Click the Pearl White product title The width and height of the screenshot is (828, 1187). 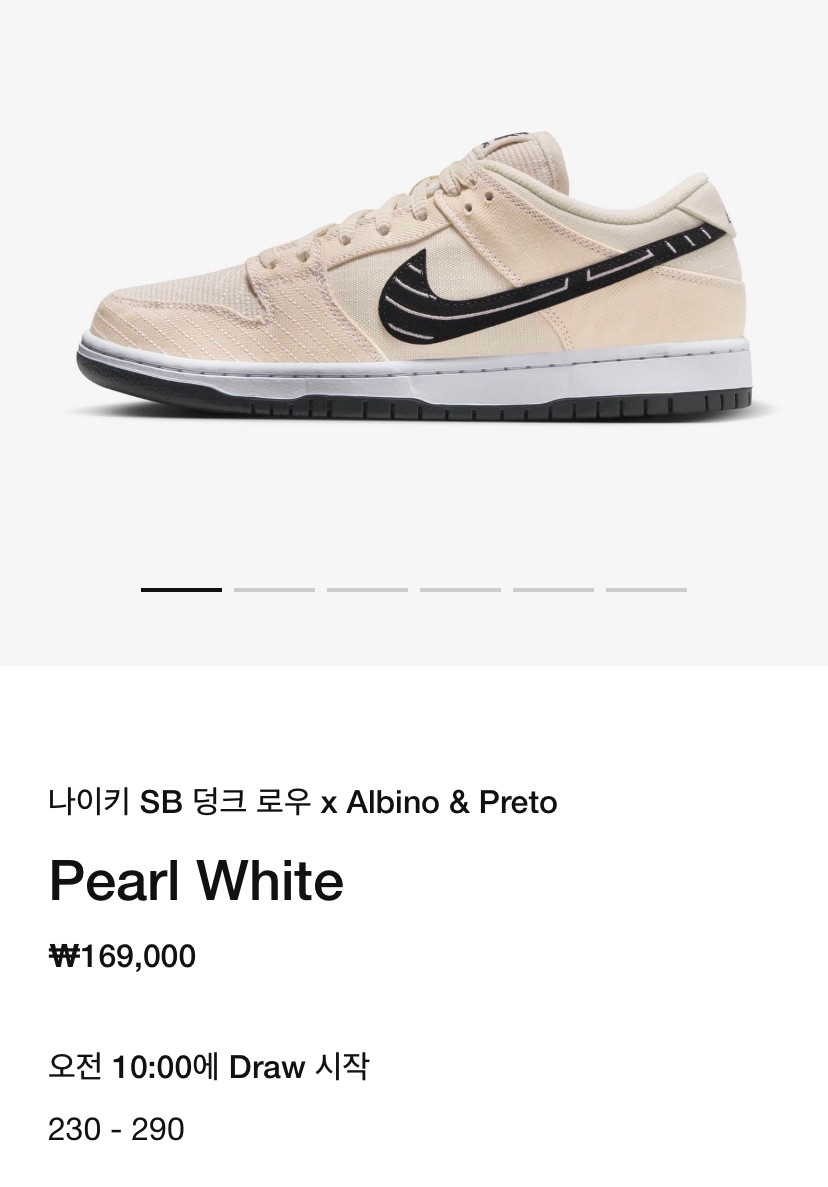[x=196, y=881]
